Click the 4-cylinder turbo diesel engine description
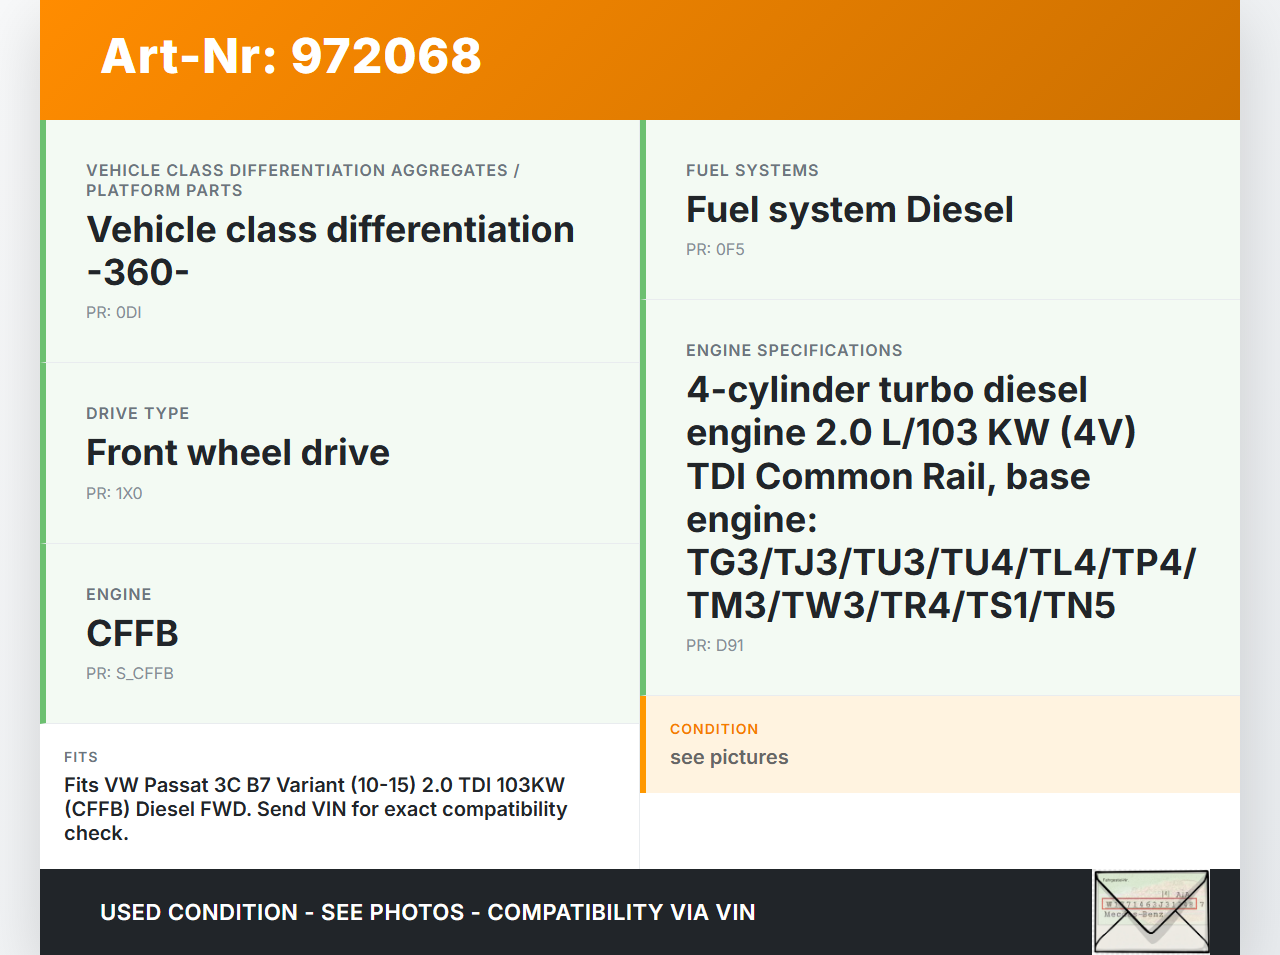1280x955 pixels. point(940,497)
